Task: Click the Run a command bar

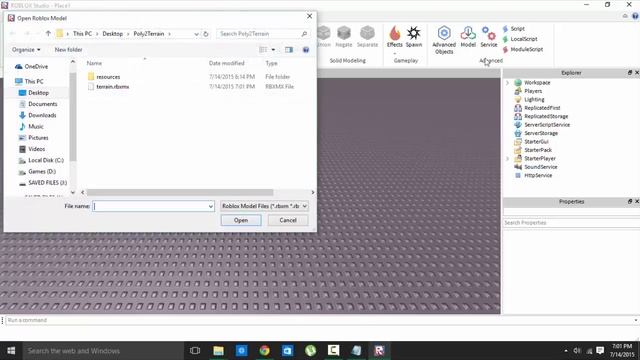Action: tap(320, 320)
